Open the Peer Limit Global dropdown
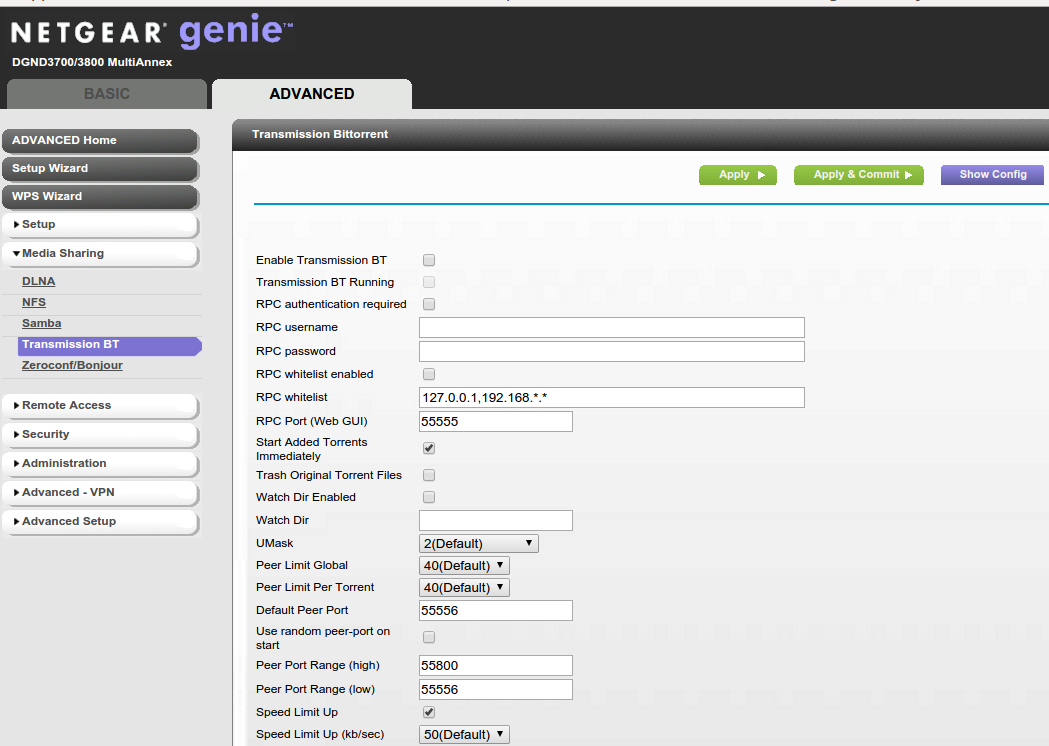This screenshot has height=746, width=1049. 464,565
